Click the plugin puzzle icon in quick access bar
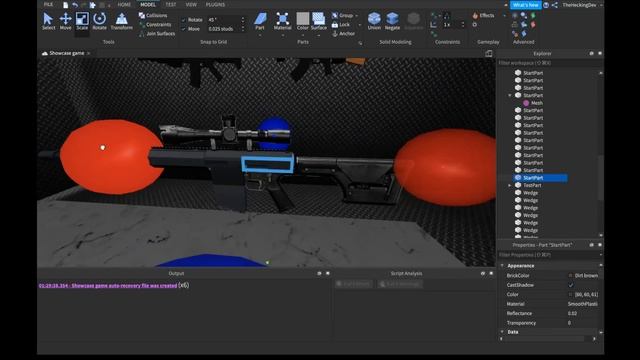The width and height of the screenshot is (640, 360). point(93,5)
